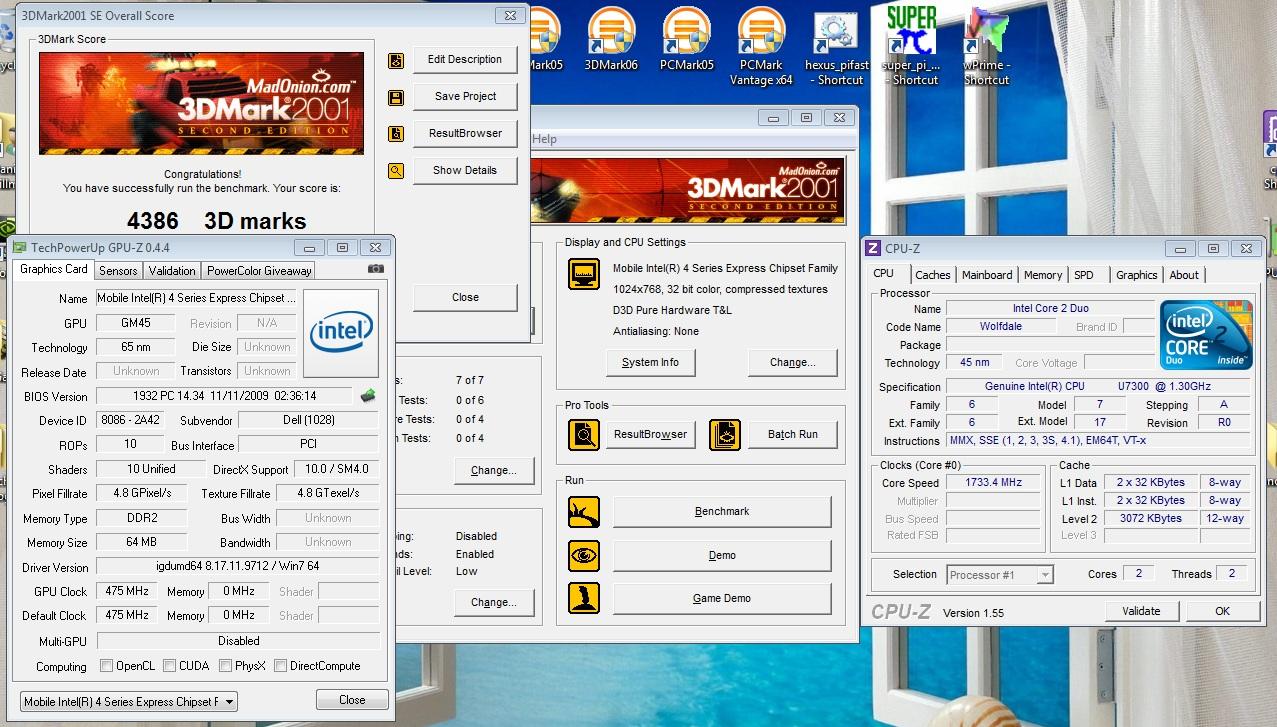Enable the OpenCL checkbox in GPU-Z
Viewport: 1277px width, 727px height.
106,666
